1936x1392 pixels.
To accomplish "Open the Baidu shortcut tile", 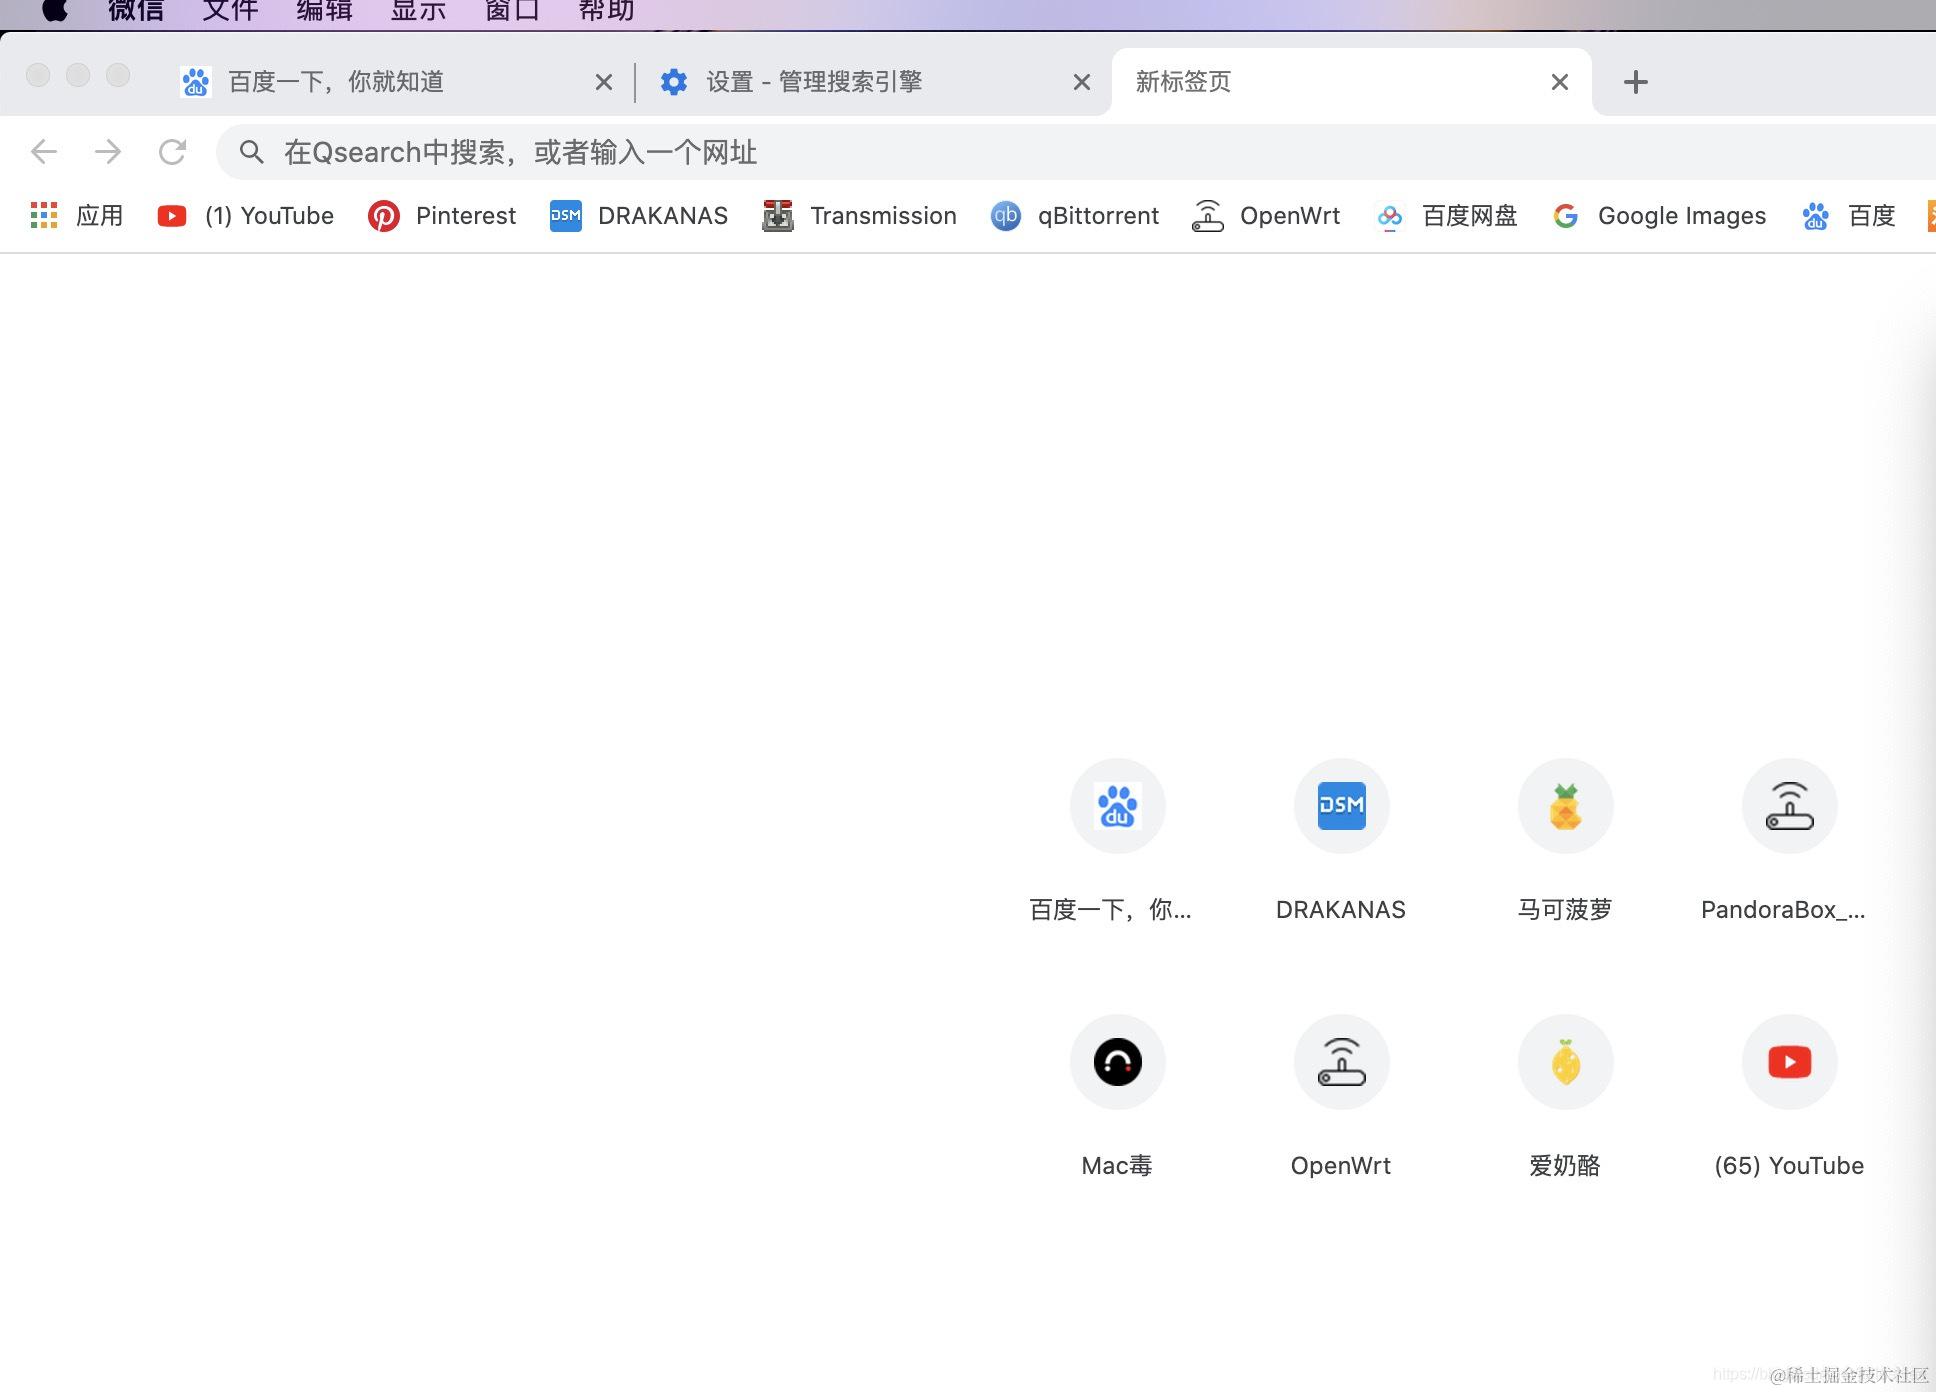I will 1117,806.
